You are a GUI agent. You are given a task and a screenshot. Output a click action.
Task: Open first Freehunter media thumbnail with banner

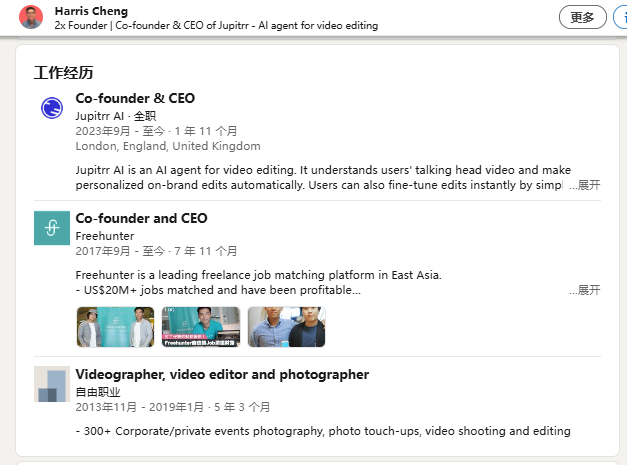point(115,327)
